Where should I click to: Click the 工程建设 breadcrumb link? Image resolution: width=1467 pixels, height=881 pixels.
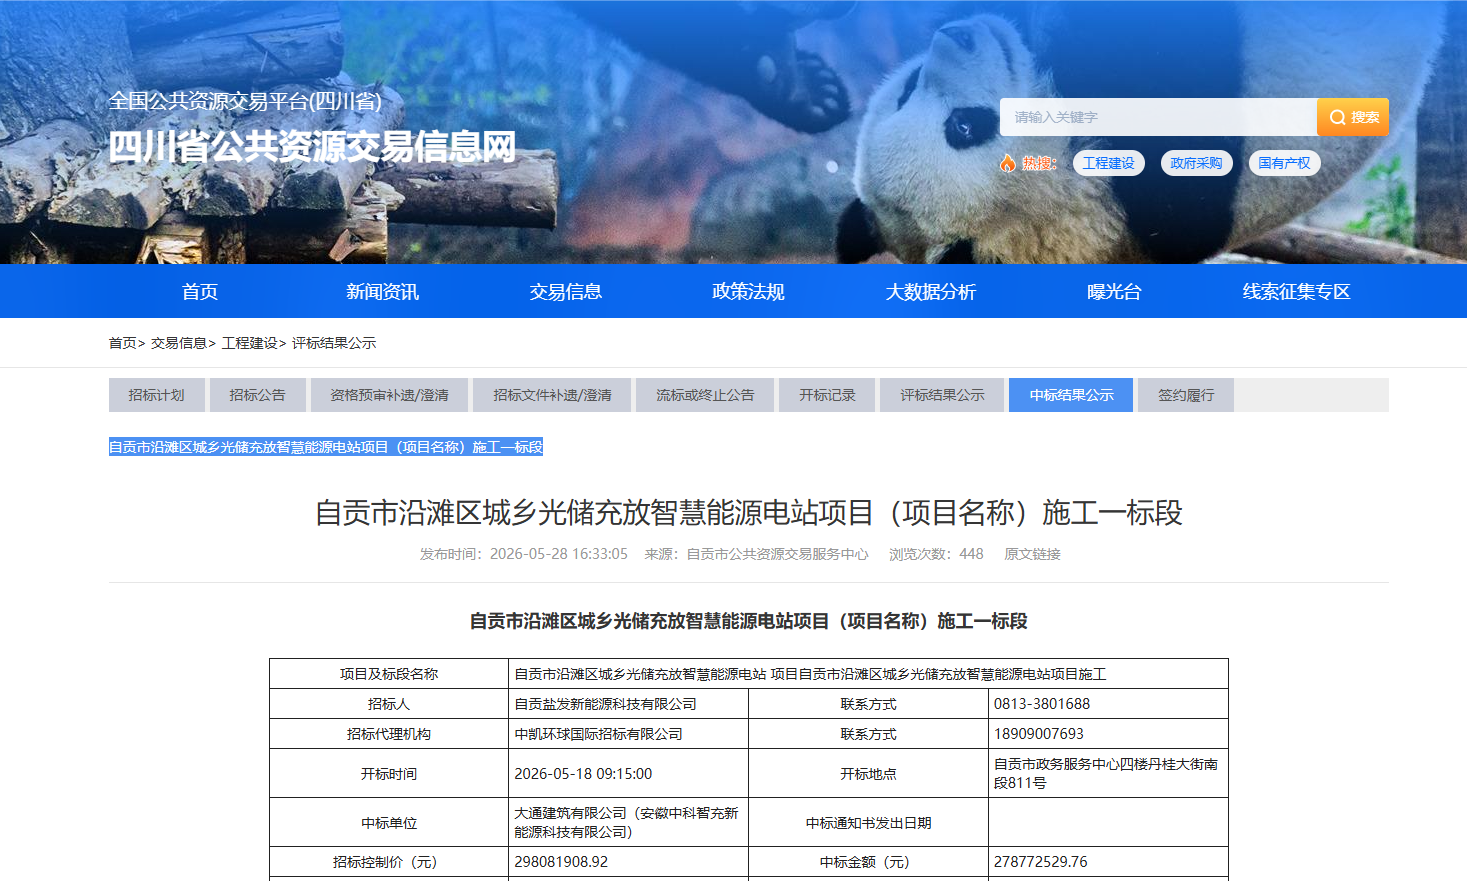[x=250, y=343]
